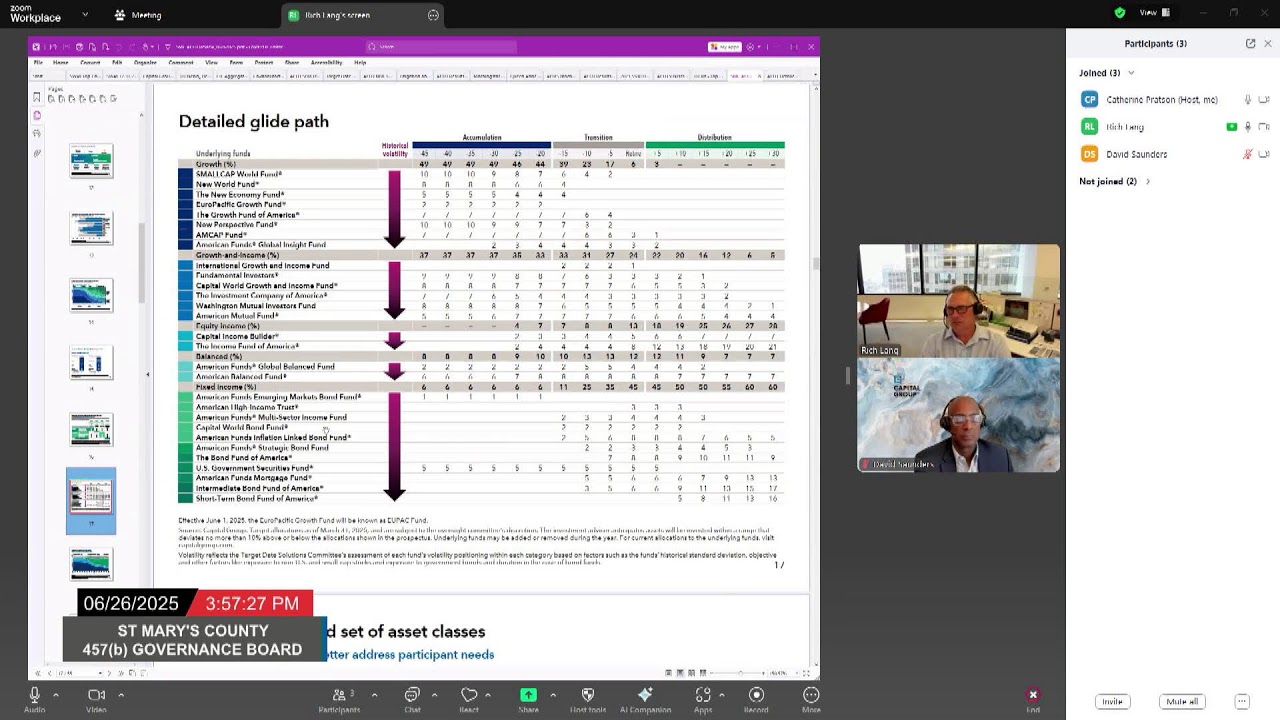Open video options arrow next to Video
Image resolution: width=1280 pixels, height=720 pixels.
[121, 695]
